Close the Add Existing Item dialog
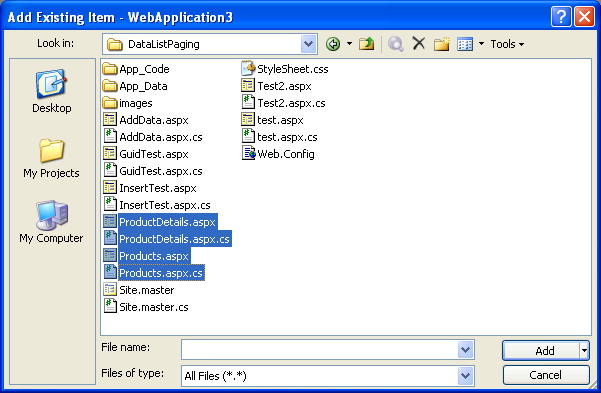This screenshot has width=601, height=393. click(584, 17)
